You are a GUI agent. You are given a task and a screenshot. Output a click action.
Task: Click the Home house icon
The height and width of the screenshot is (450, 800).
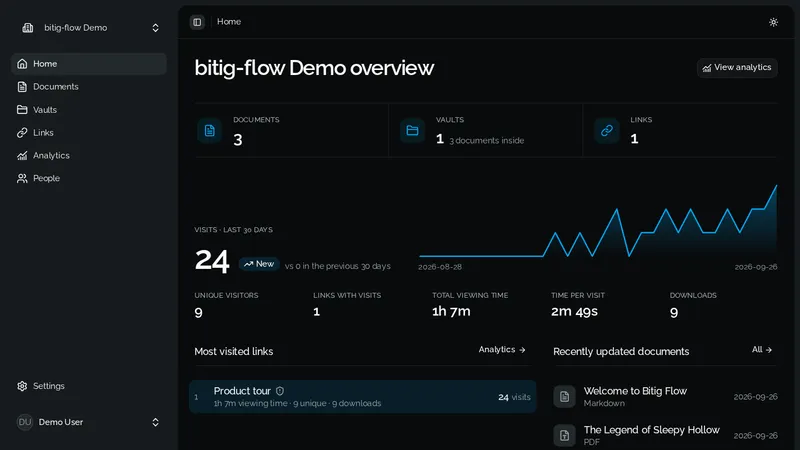click(x=22, y=64)
